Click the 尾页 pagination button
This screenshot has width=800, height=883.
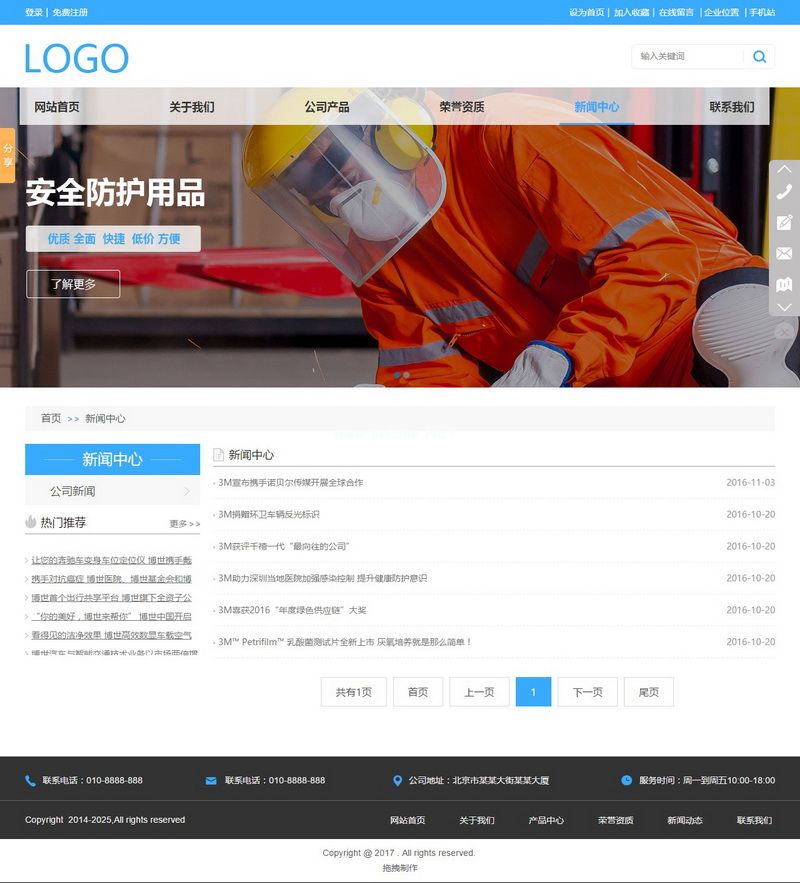point(649,692)
